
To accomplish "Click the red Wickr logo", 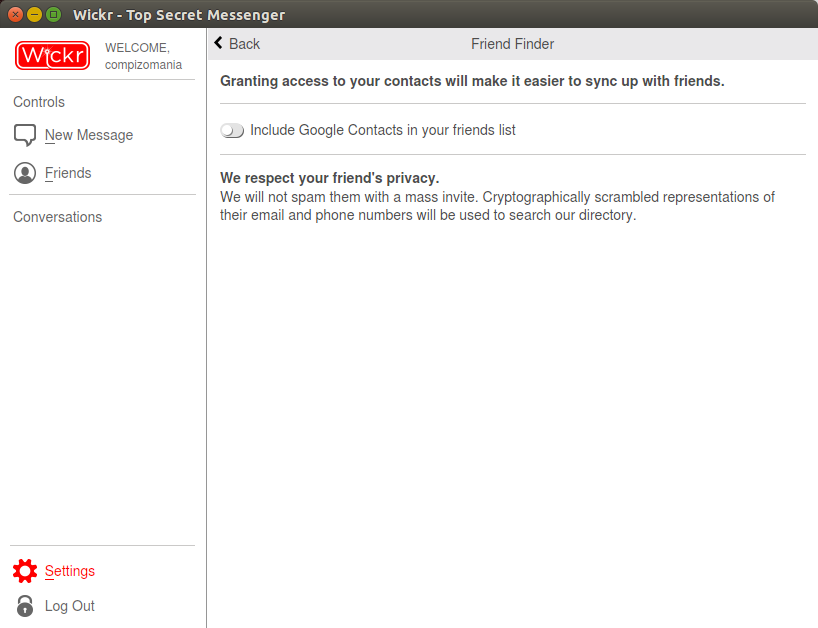I will pos(53,55).
